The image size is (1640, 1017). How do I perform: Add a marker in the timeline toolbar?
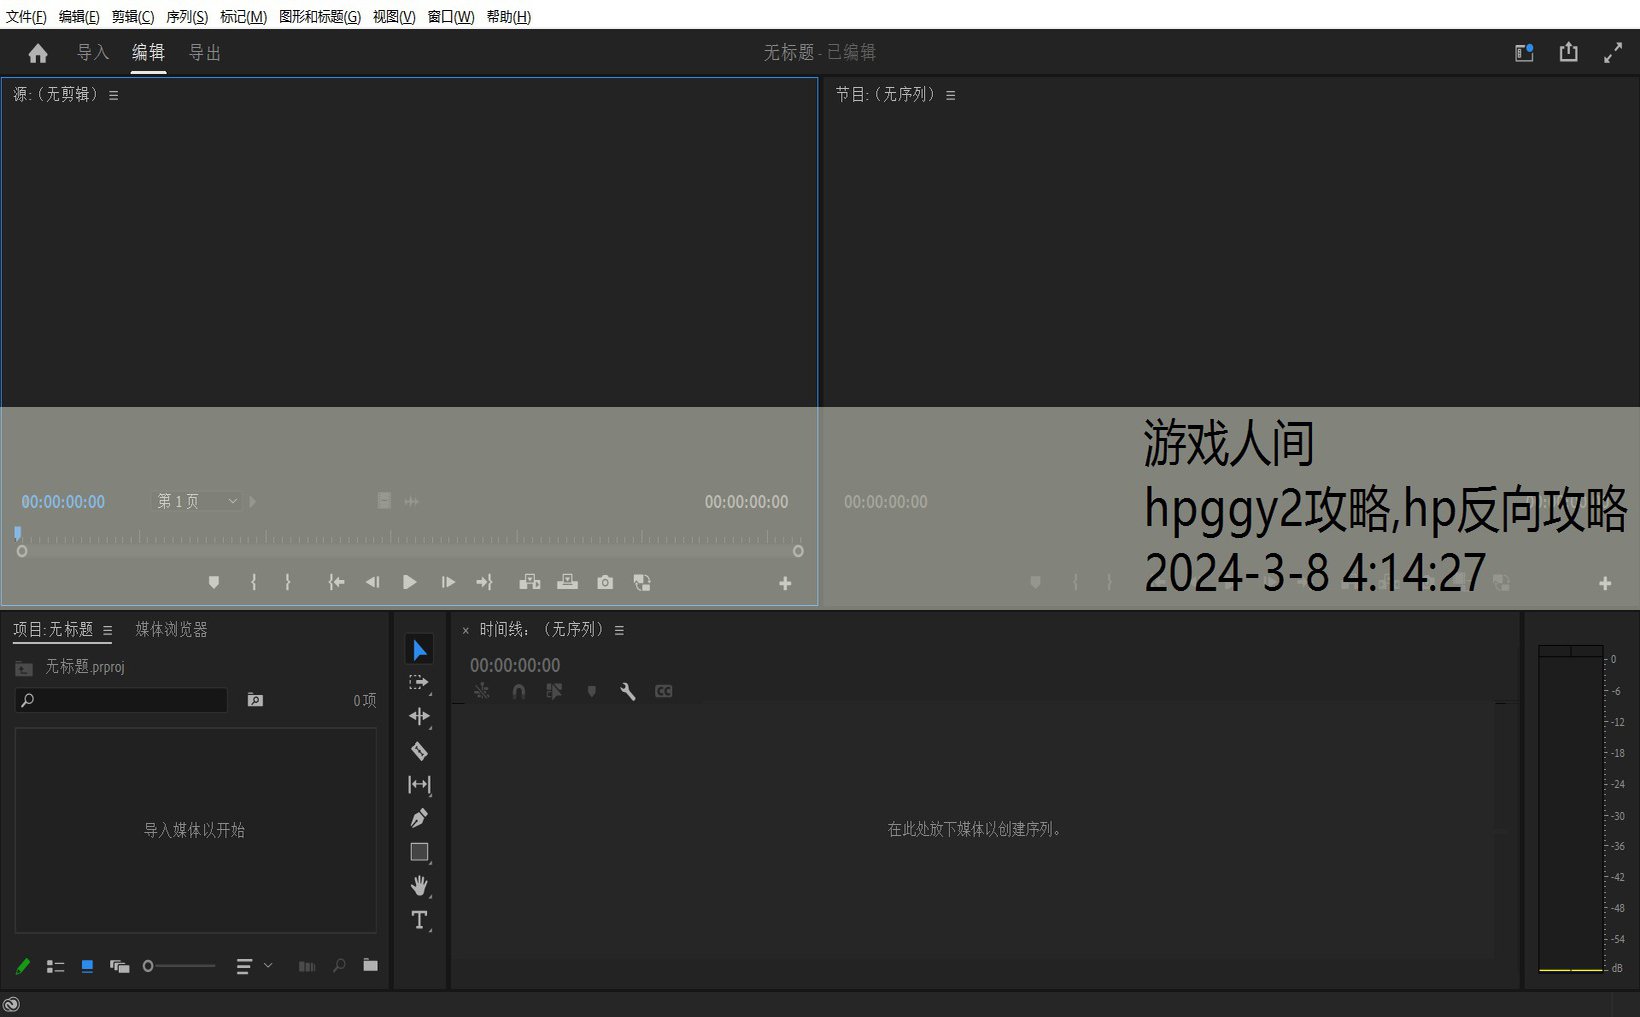(x=592, y=691)
